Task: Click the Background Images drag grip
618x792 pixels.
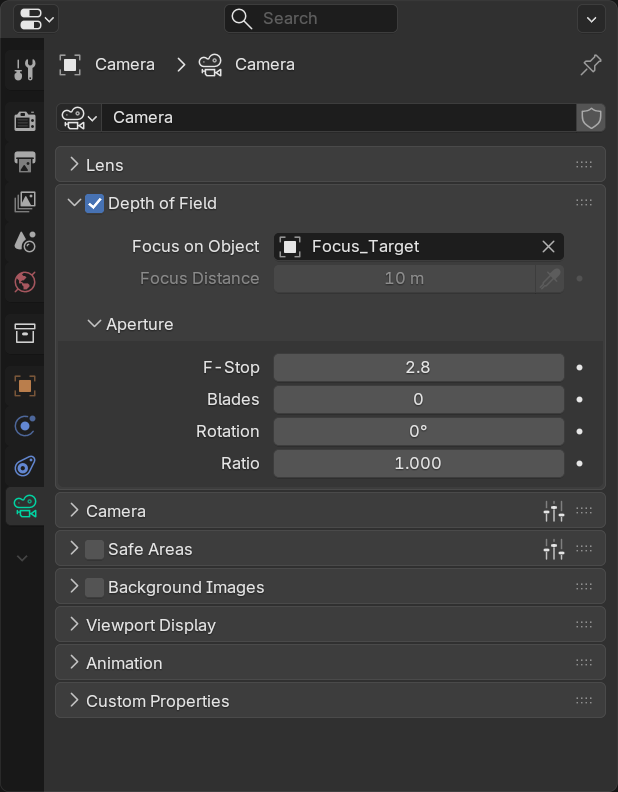Action: [584, 586]
